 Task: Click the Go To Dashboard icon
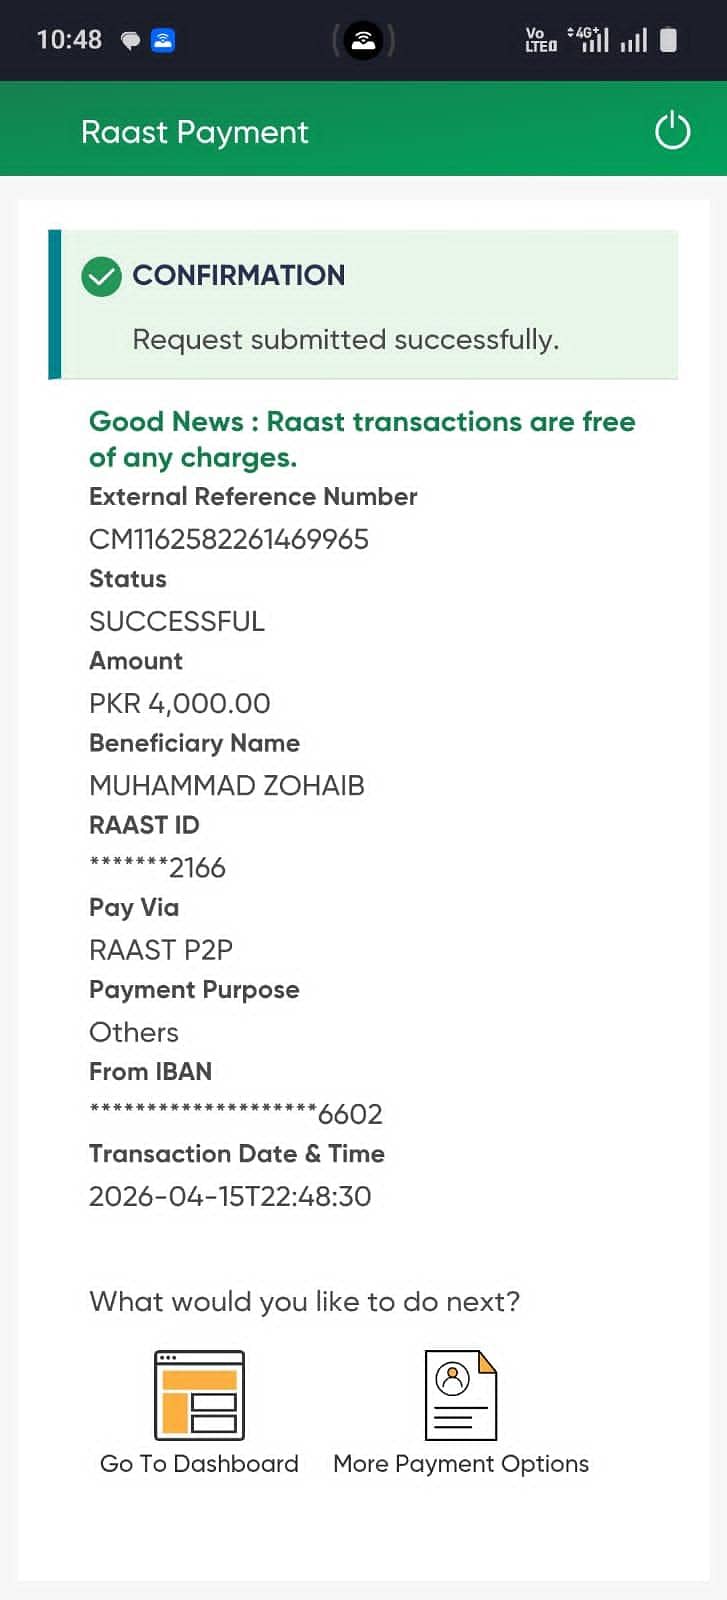tap(199, 1394)
